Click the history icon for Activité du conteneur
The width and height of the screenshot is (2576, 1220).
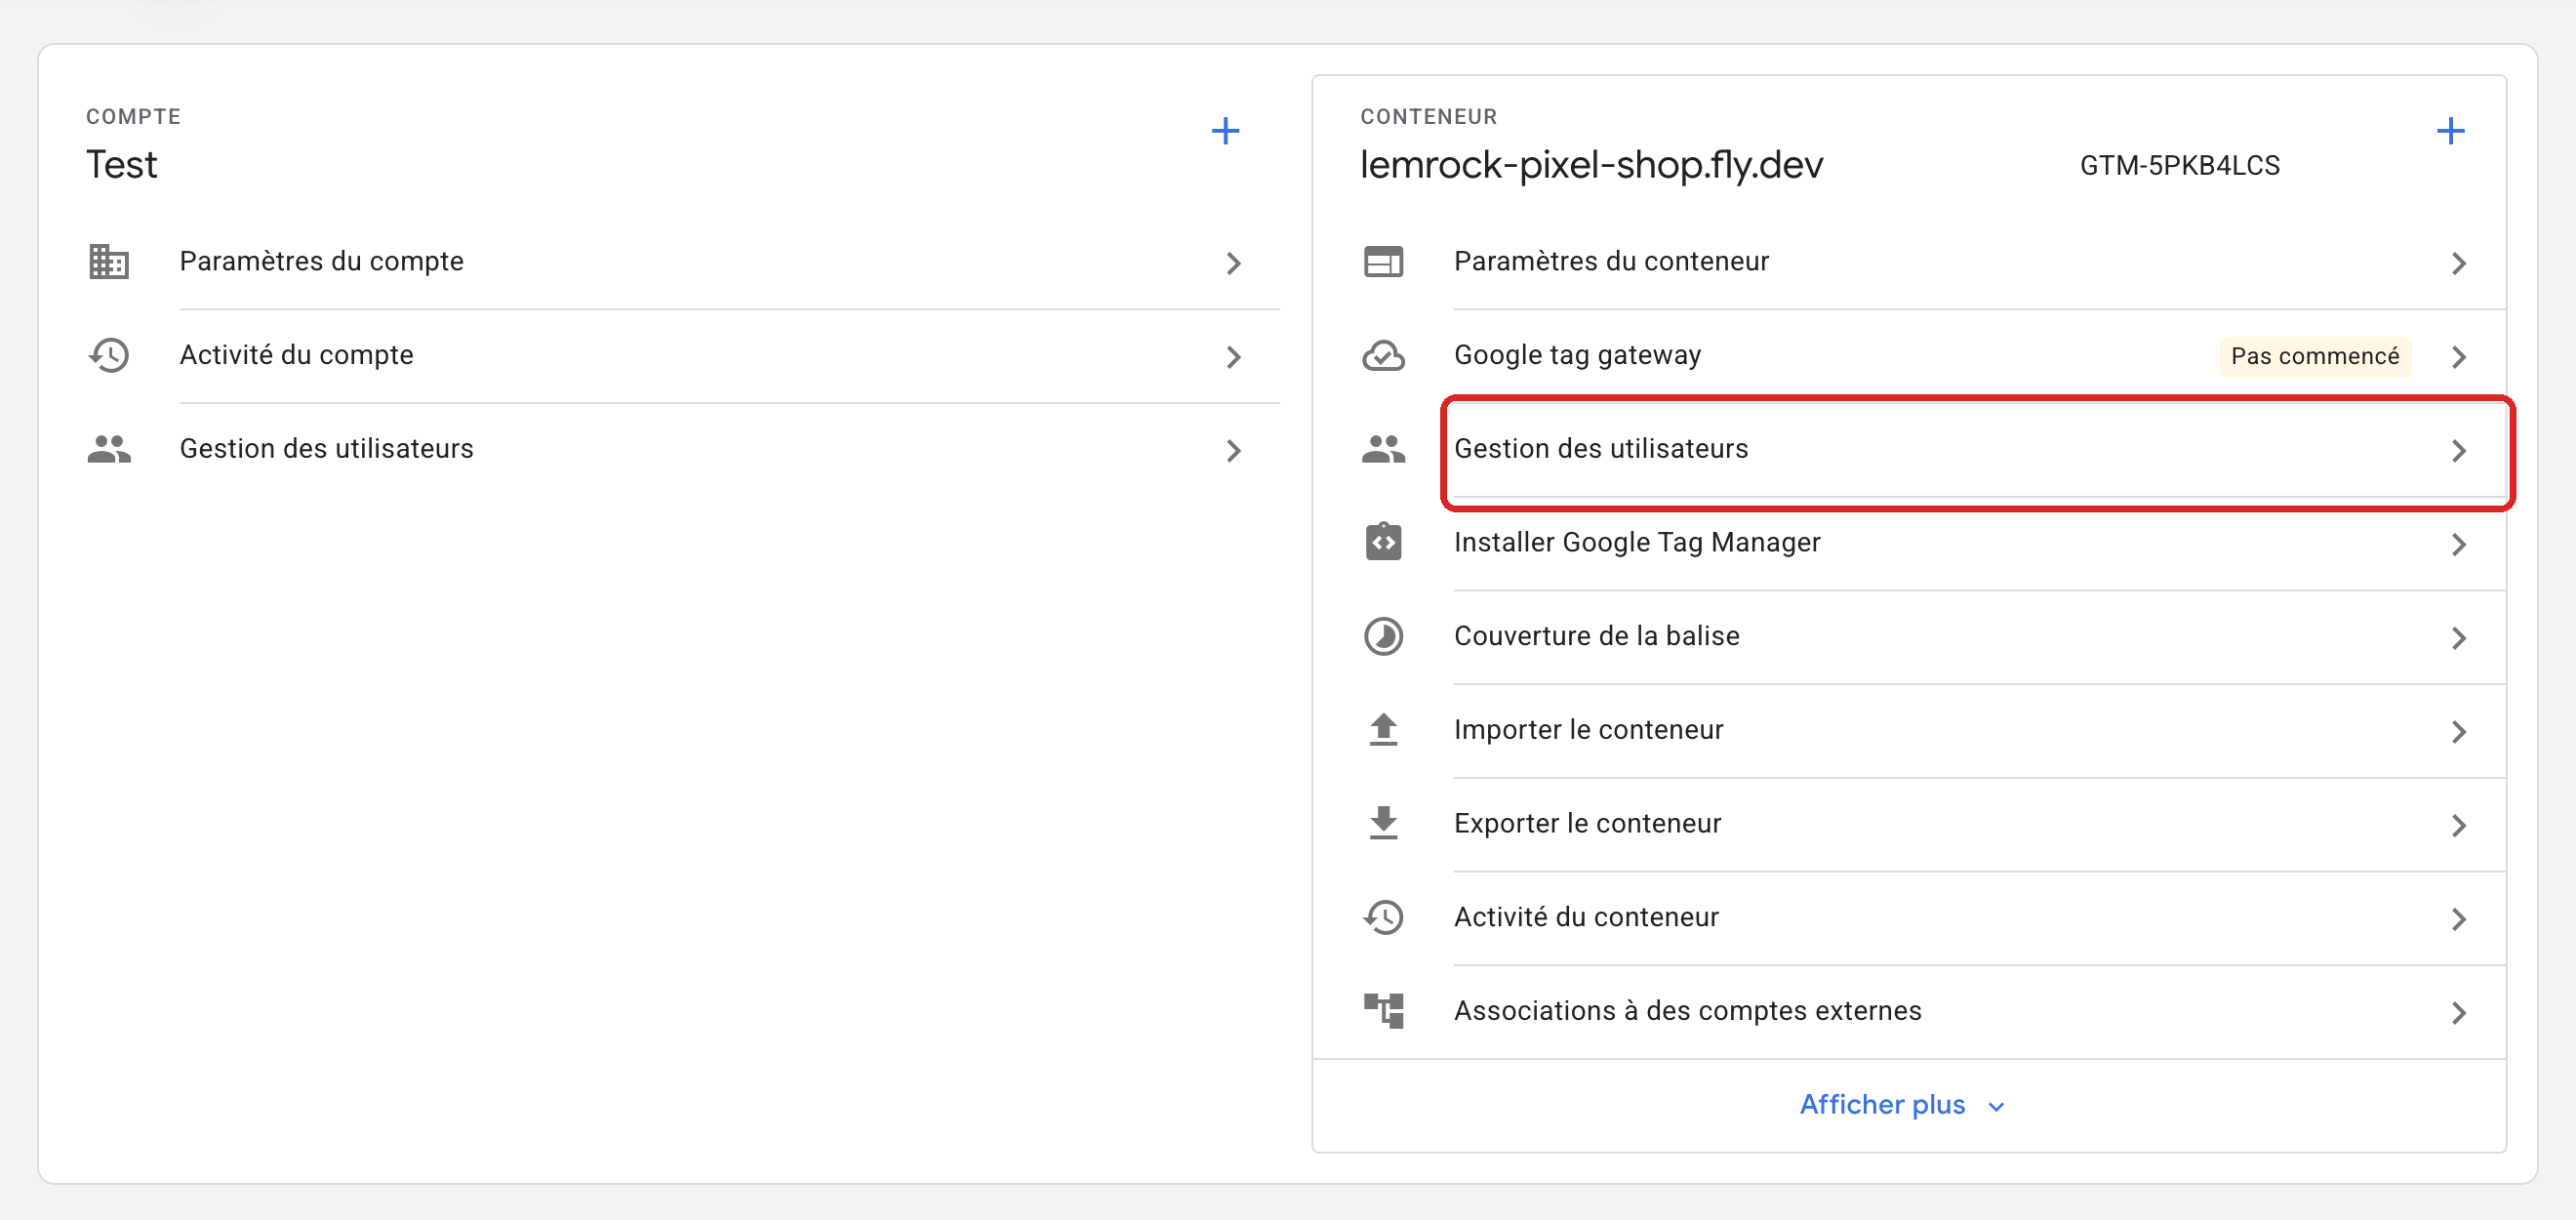click(x=1383, y=917)
